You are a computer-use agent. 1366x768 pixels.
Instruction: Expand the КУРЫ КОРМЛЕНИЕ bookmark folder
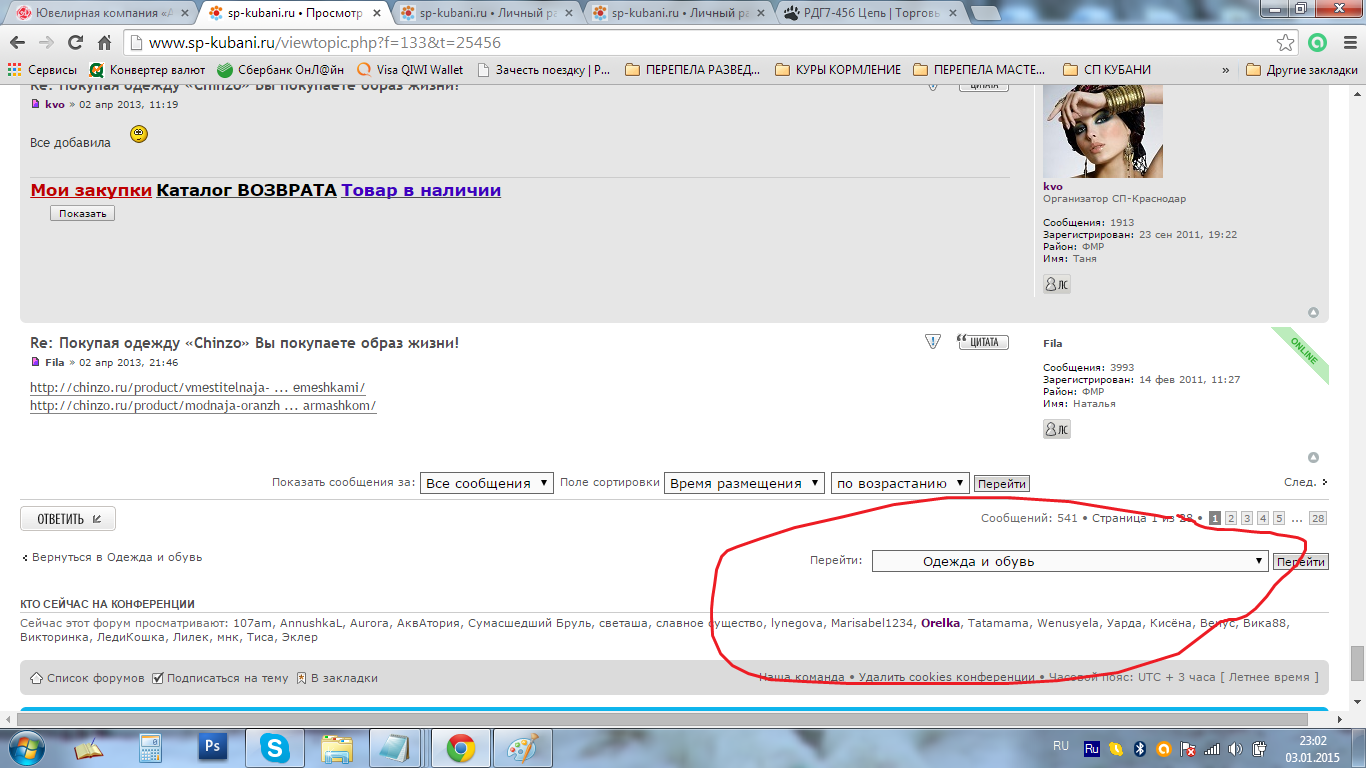tap(837, 70)
